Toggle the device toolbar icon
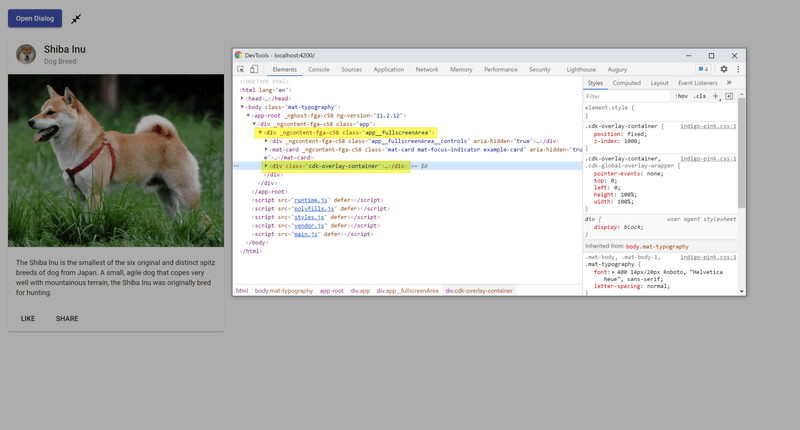Image resolution: width=800 pixels, height=430 pixels. tap(254, 69)
